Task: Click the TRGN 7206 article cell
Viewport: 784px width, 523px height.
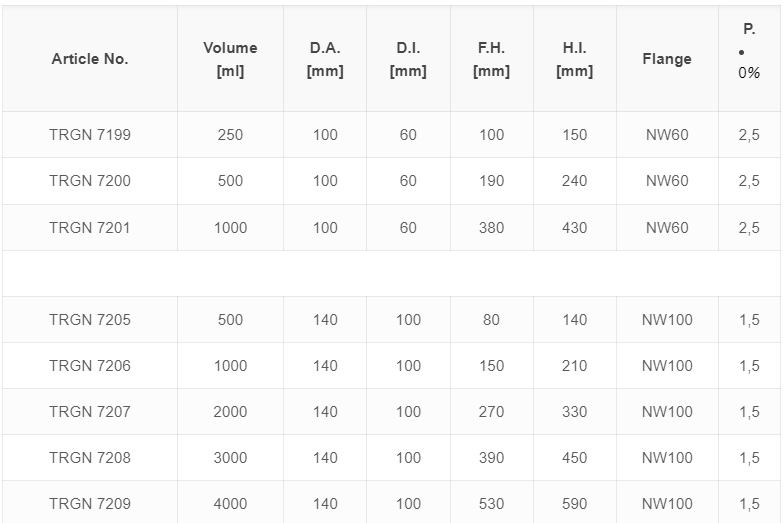Action: 90,366
